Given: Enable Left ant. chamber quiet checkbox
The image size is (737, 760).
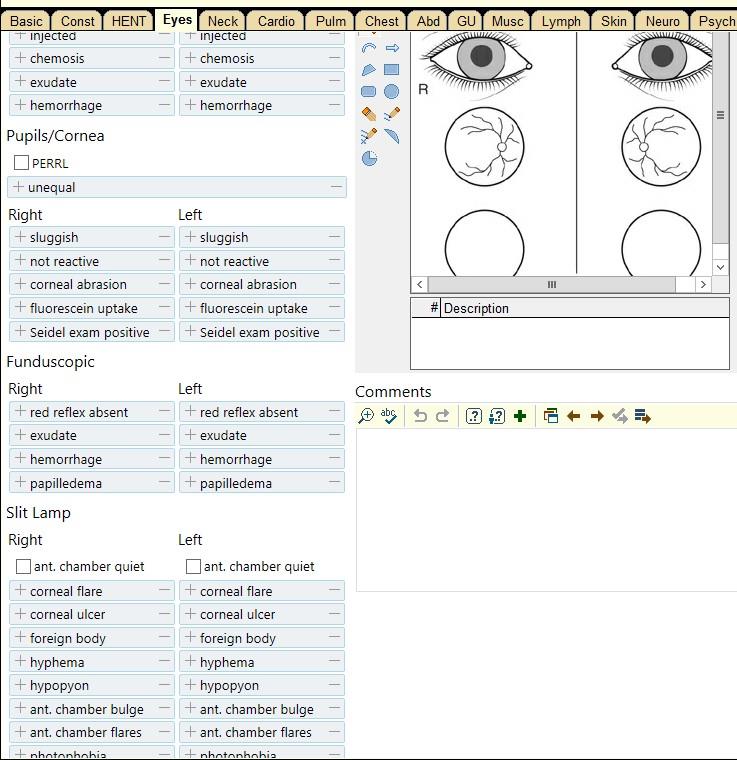Looking at the screenshot, I should point(193,567).
